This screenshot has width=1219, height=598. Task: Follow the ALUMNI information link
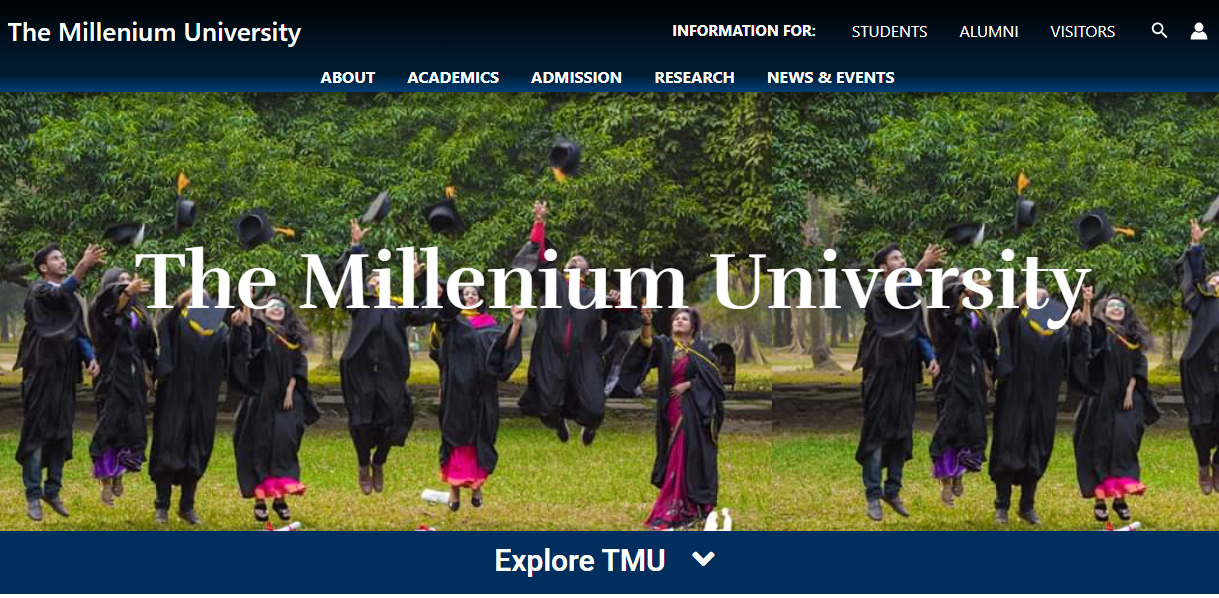tap(989, 32)
